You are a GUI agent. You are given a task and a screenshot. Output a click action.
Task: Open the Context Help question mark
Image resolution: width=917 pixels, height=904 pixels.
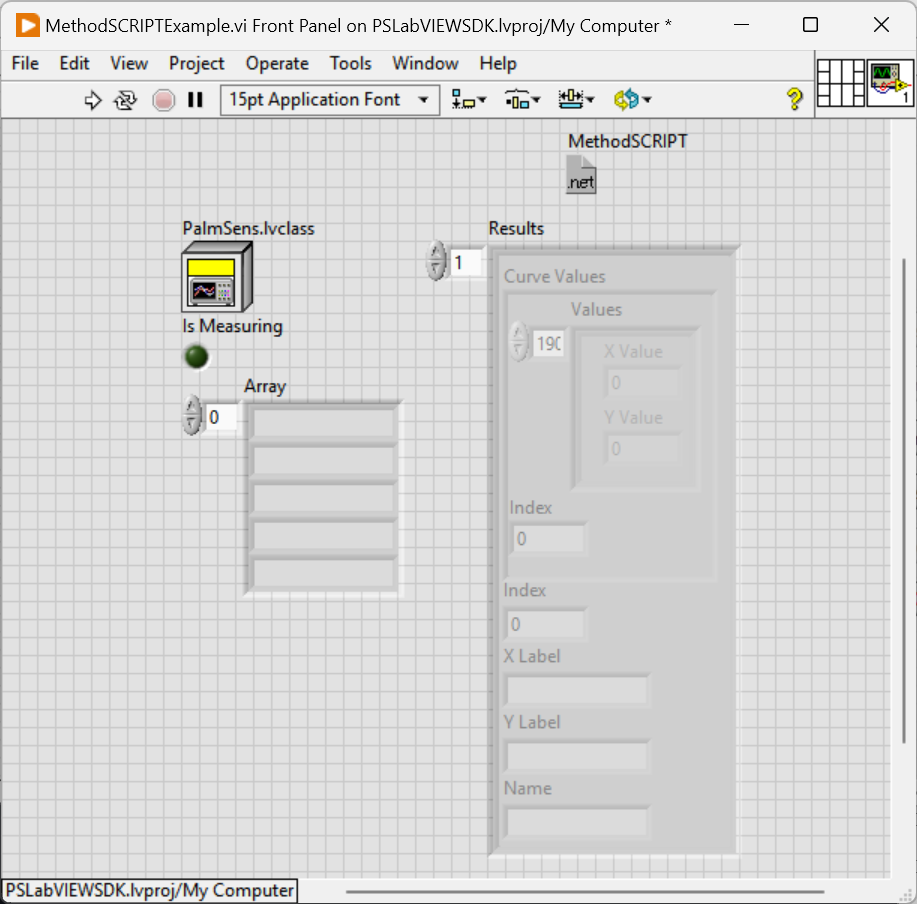[794, 99]
